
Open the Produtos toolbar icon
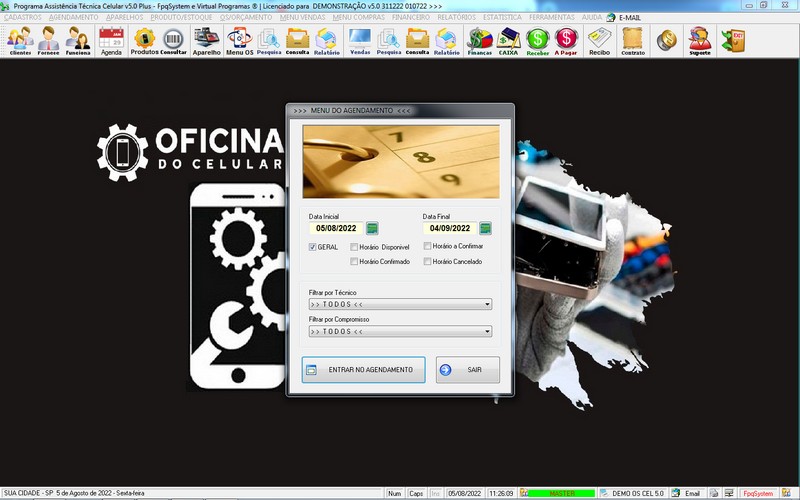pyautogui.click(x=144, y=41)
